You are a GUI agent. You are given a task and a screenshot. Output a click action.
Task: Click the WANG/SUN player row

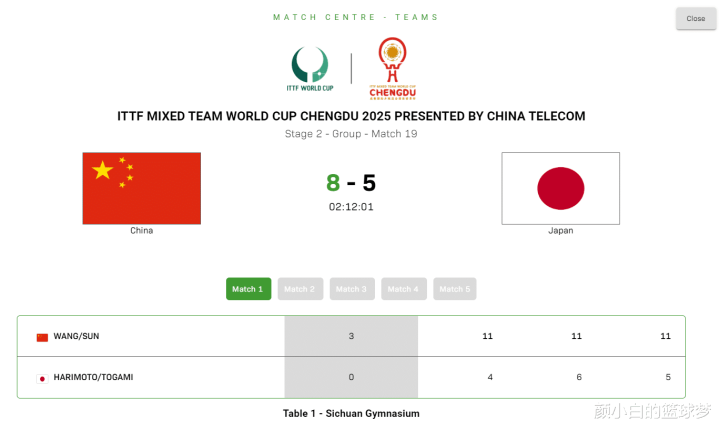(x=76, y=336)
